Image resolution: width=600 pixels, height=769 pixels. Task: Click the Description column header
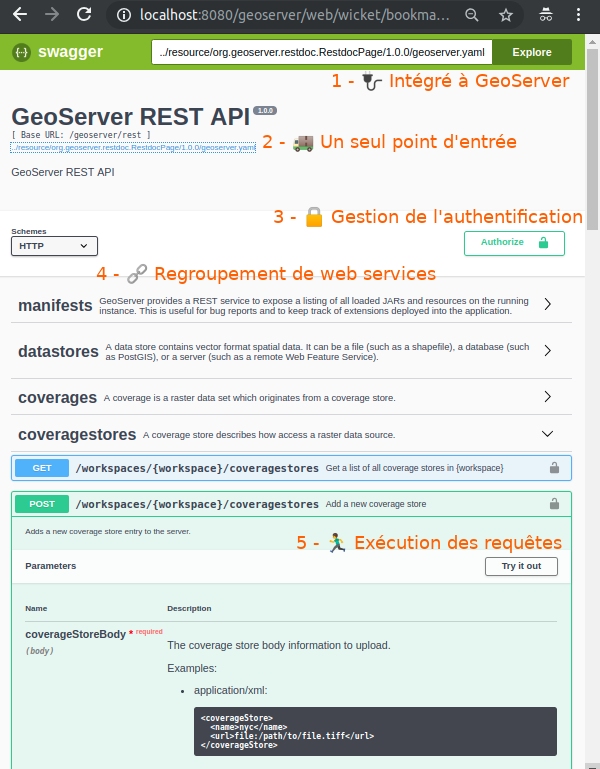pos(189,608)
